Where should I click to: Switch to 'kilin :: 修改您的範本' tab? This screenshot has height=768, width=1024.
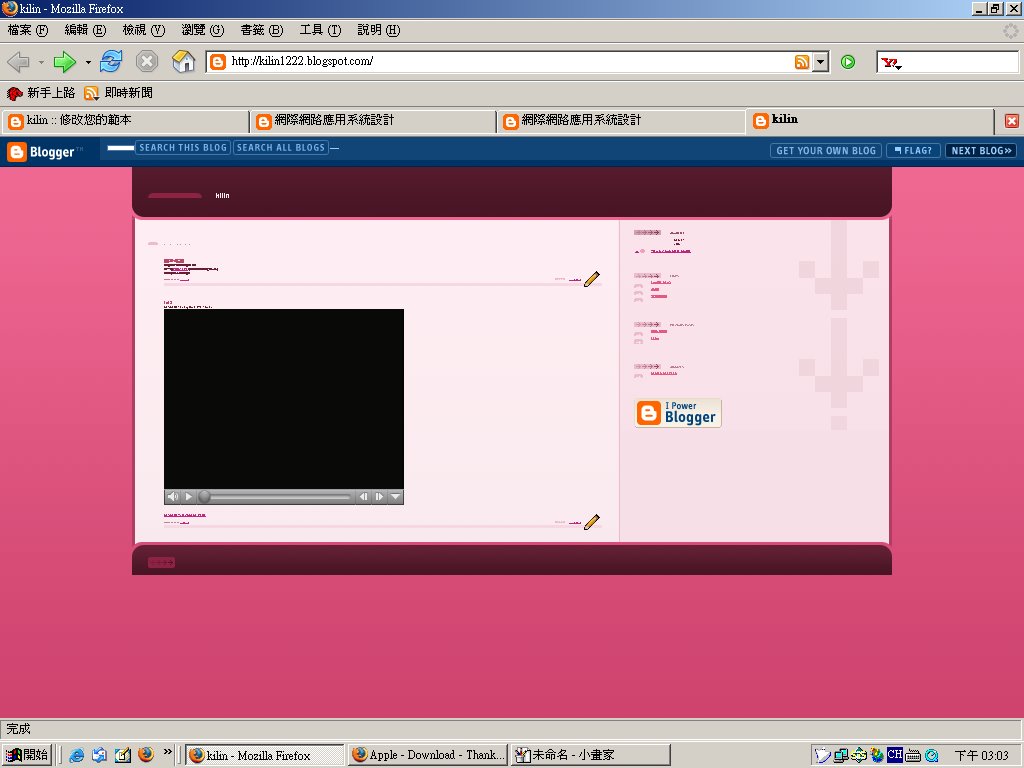pyautogui.click(x=125, y=121)
